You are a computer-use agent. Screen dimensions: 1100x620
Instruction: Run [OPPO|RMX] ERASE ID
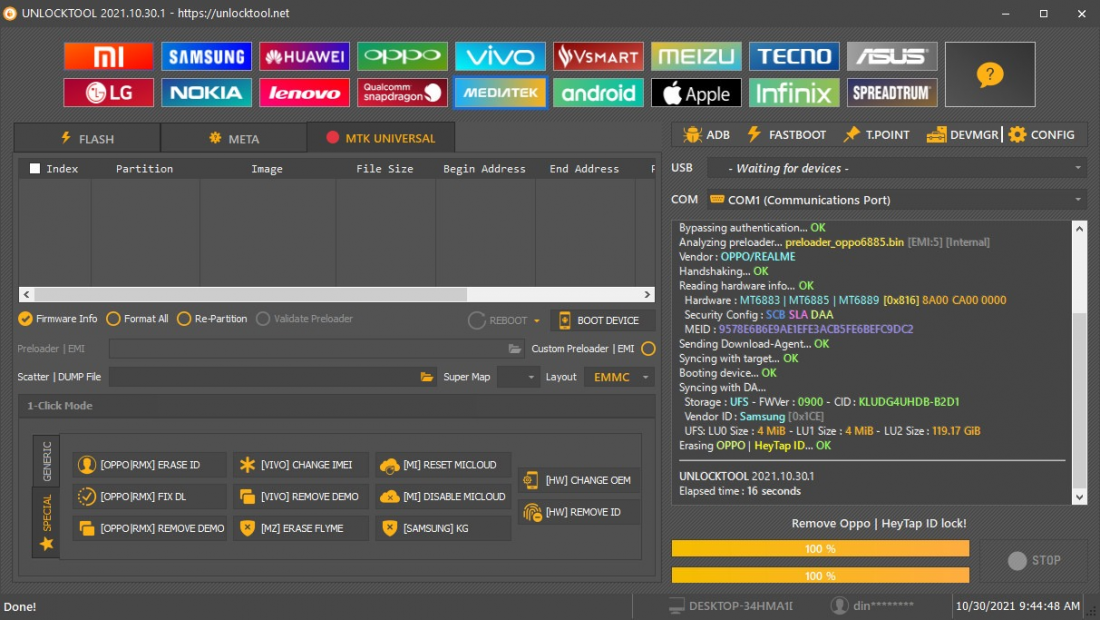[149, 464]
